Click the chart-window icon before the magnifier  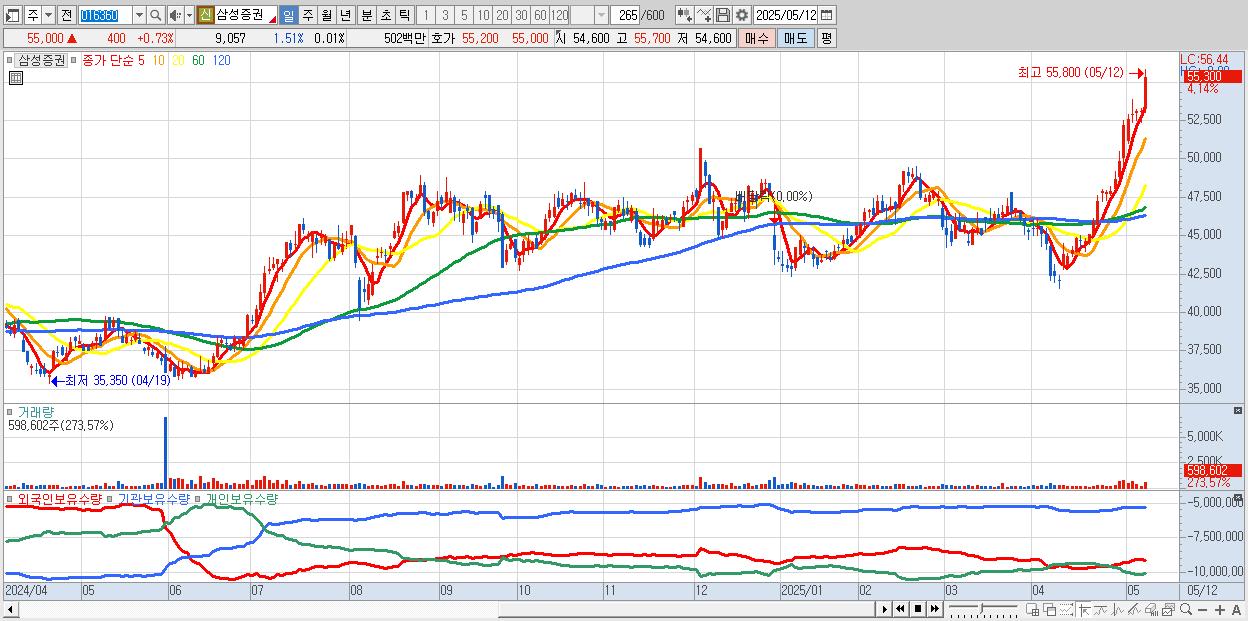[1168, 610]
